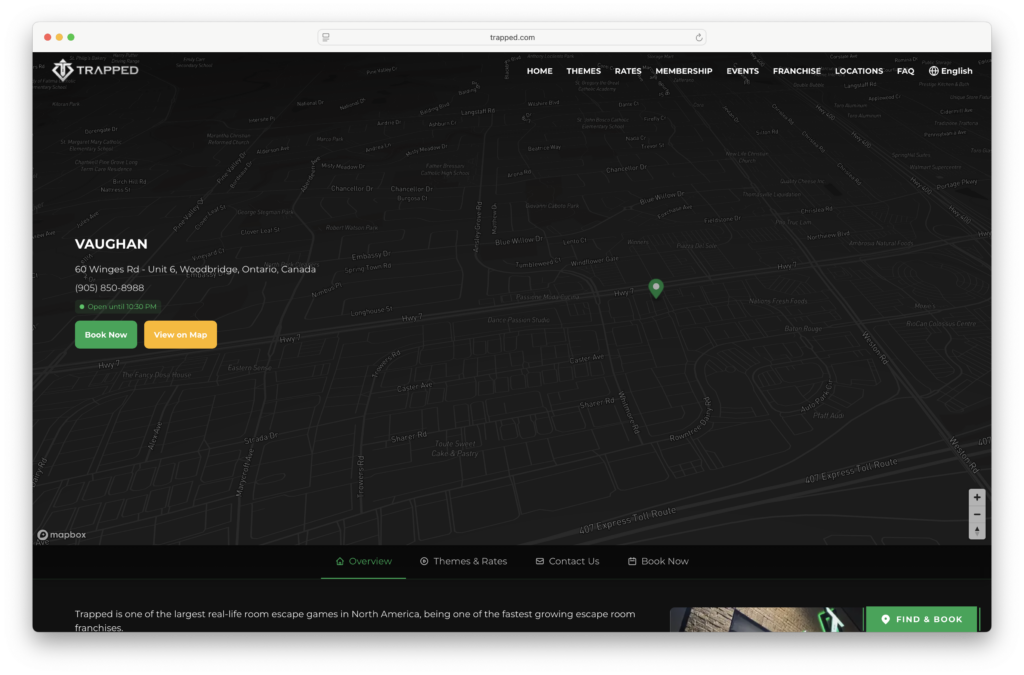Click the page settings icon in address bar
Image resolution: width=1024 pixels, height=675 pixels.
tap(326, 37)
